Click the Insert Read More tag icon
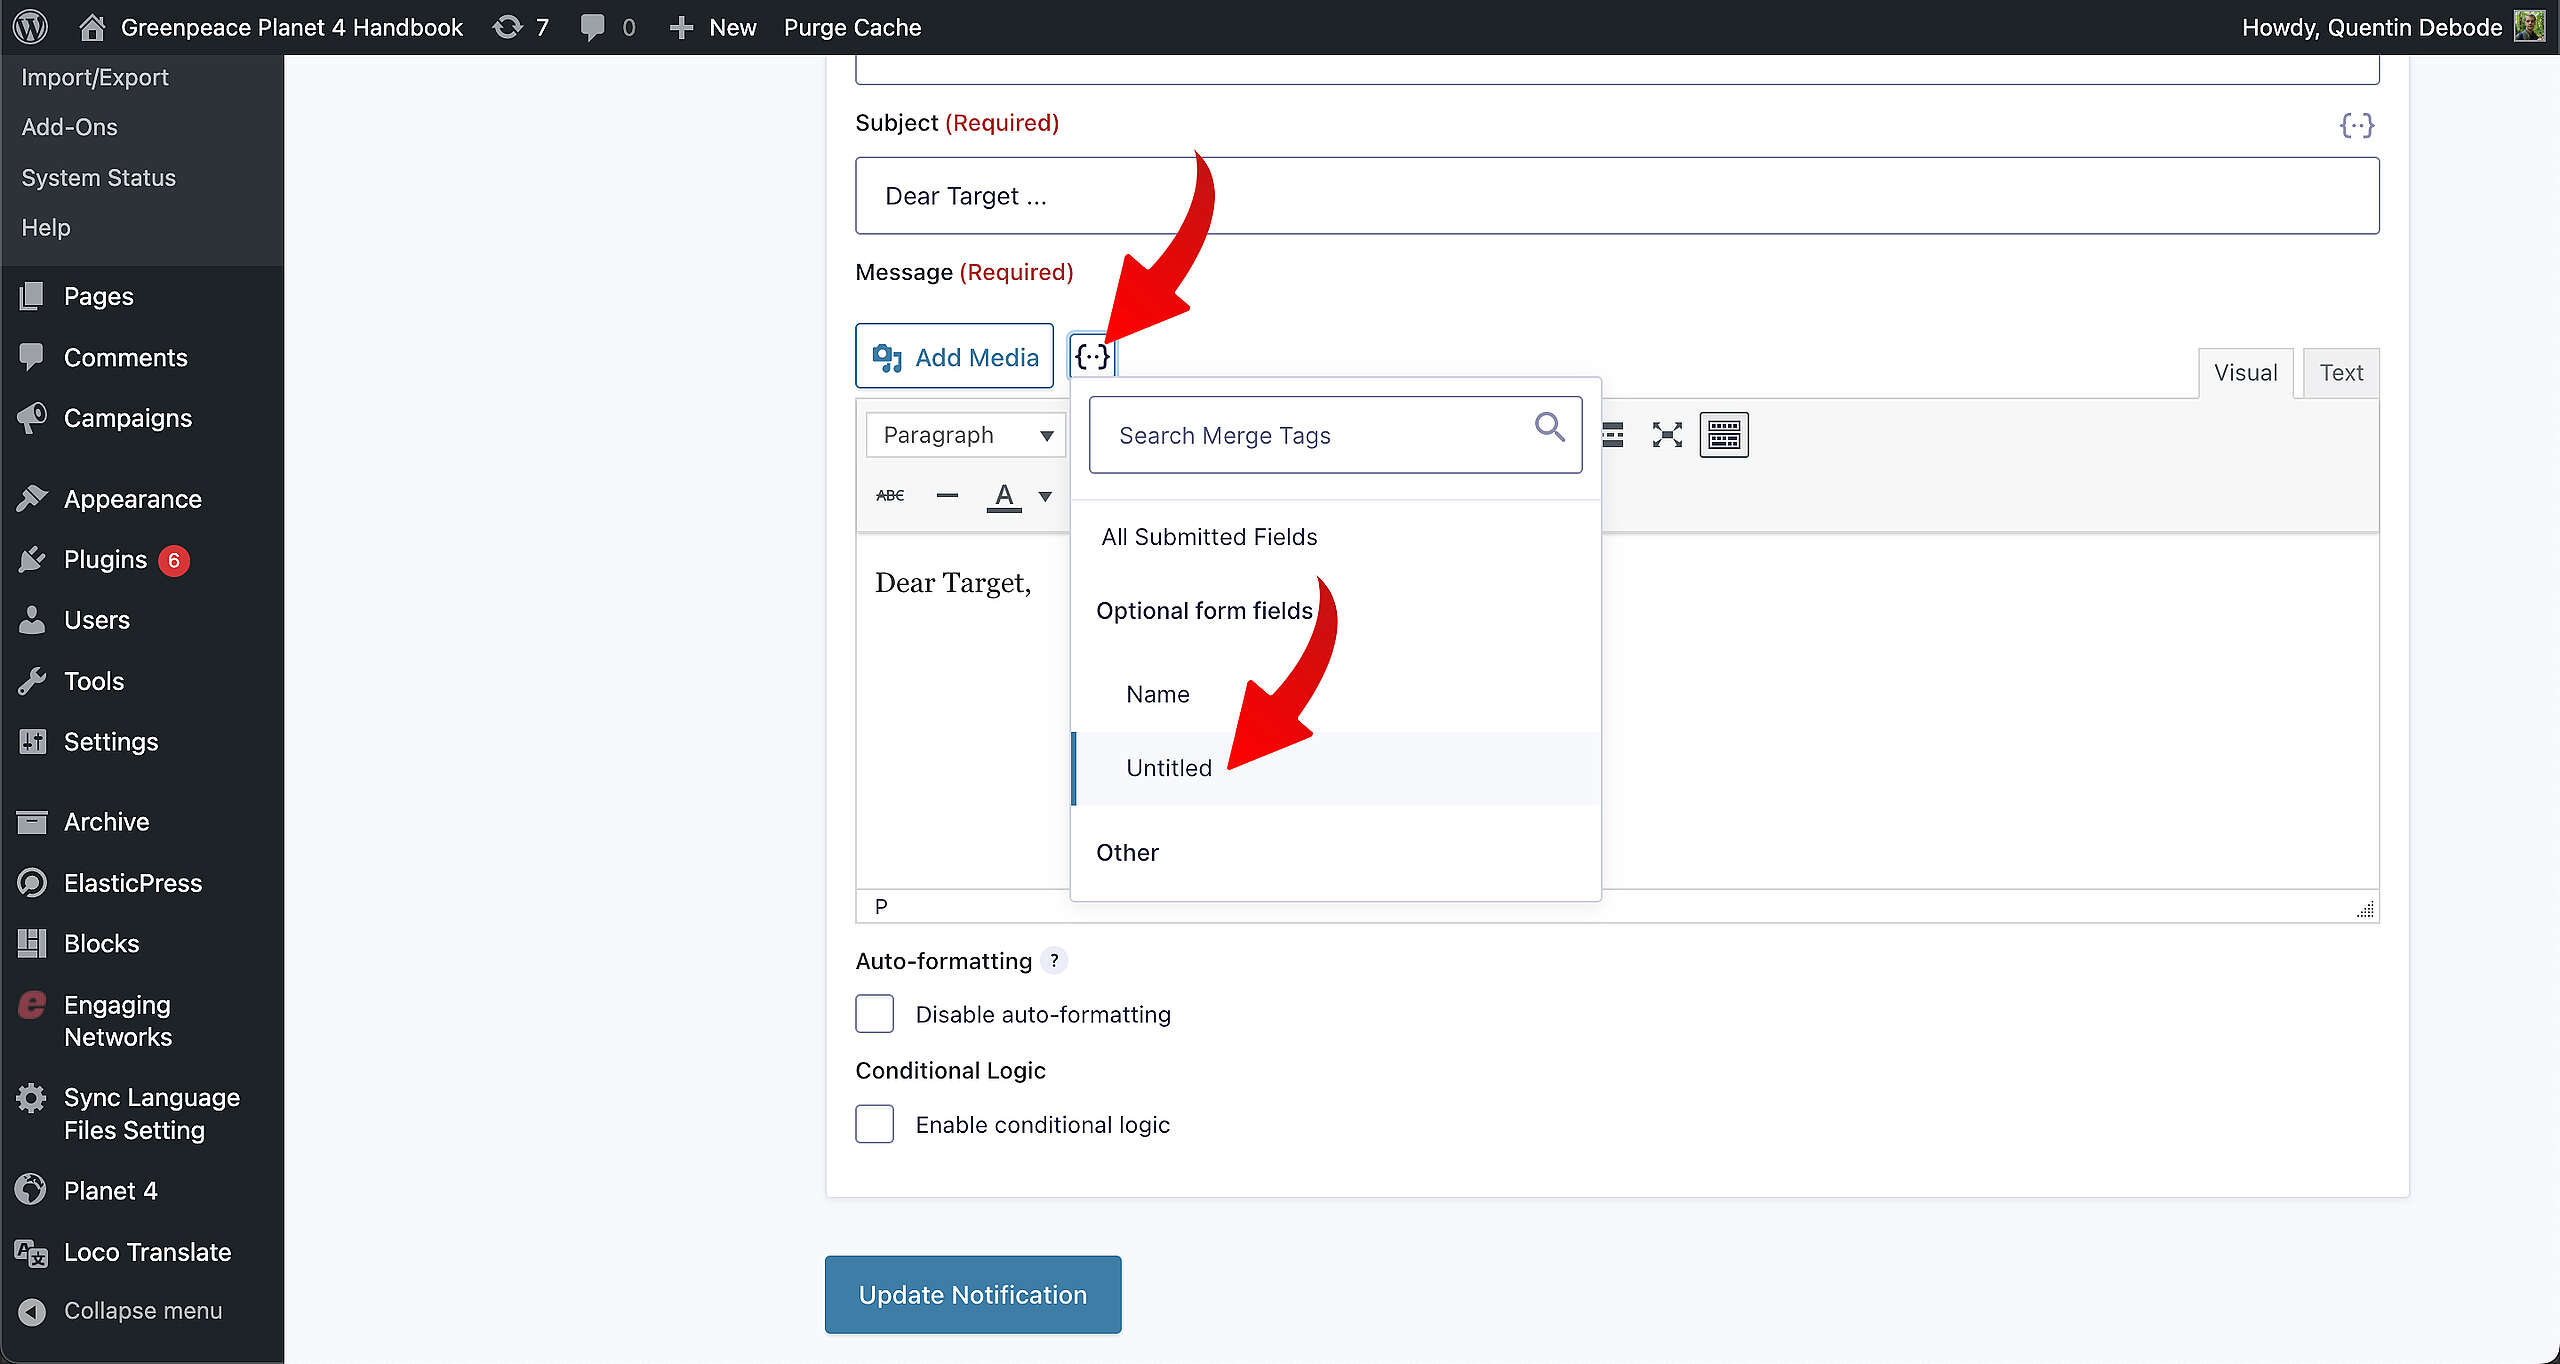This screenshot has height=1364, width=2560. (x=1613, y=435)
